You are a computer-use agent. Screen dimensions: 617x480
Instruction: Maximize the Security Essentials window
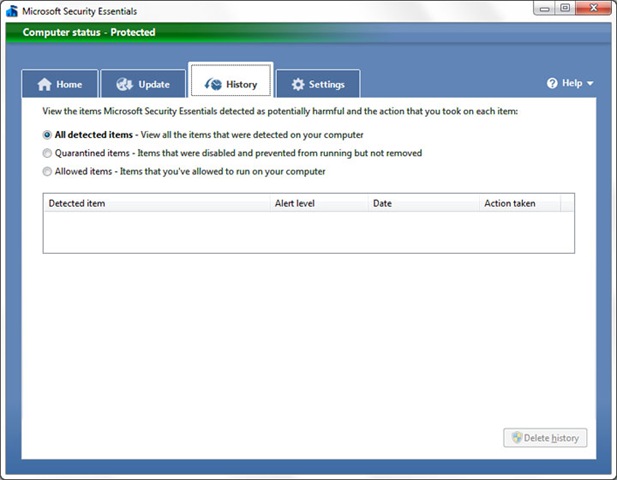click(x=565, y=8)
